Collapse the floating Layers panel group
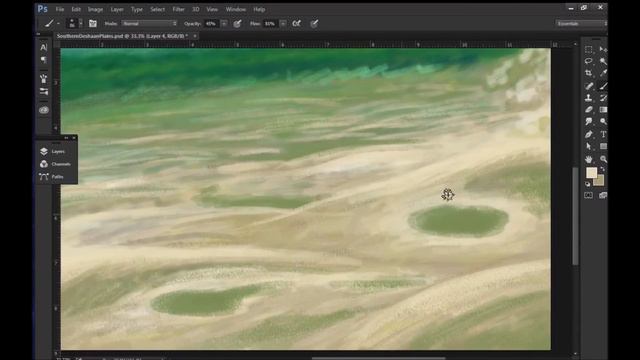 66,138
